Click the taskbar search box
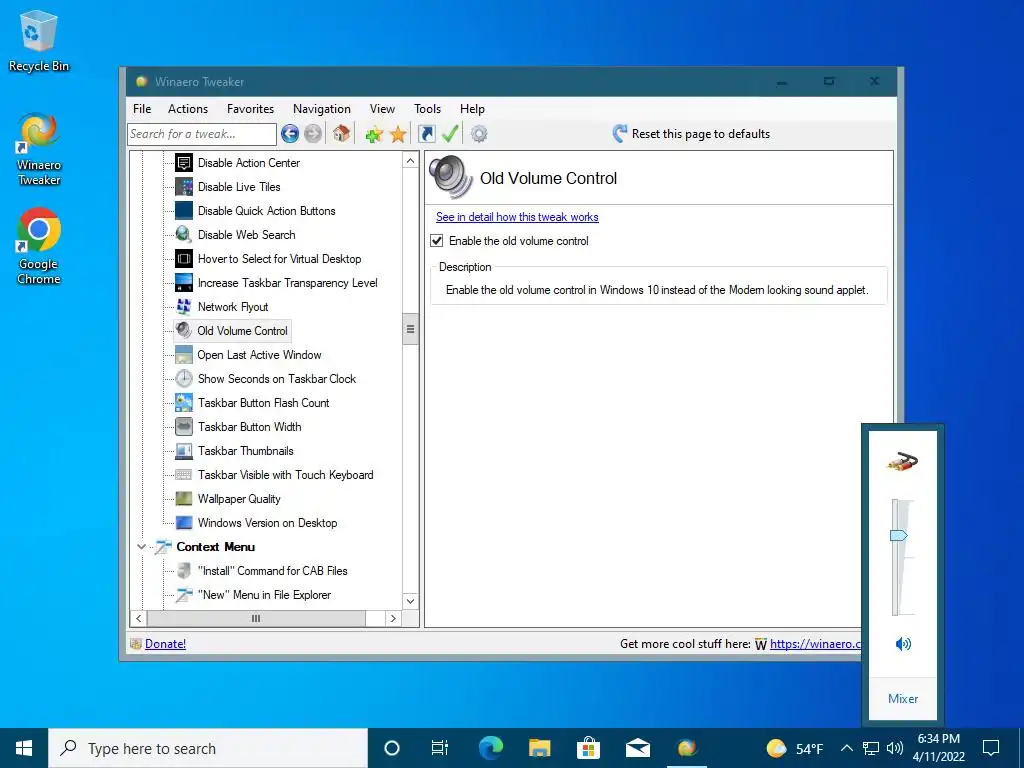 [208, 748]
